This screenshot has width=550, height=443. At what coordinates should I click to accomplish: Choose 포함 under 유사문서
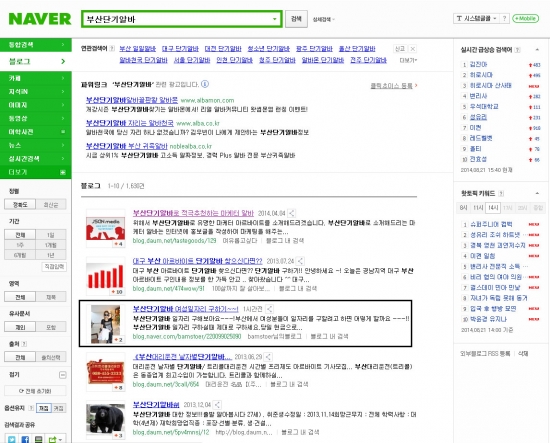coord(51,327)
